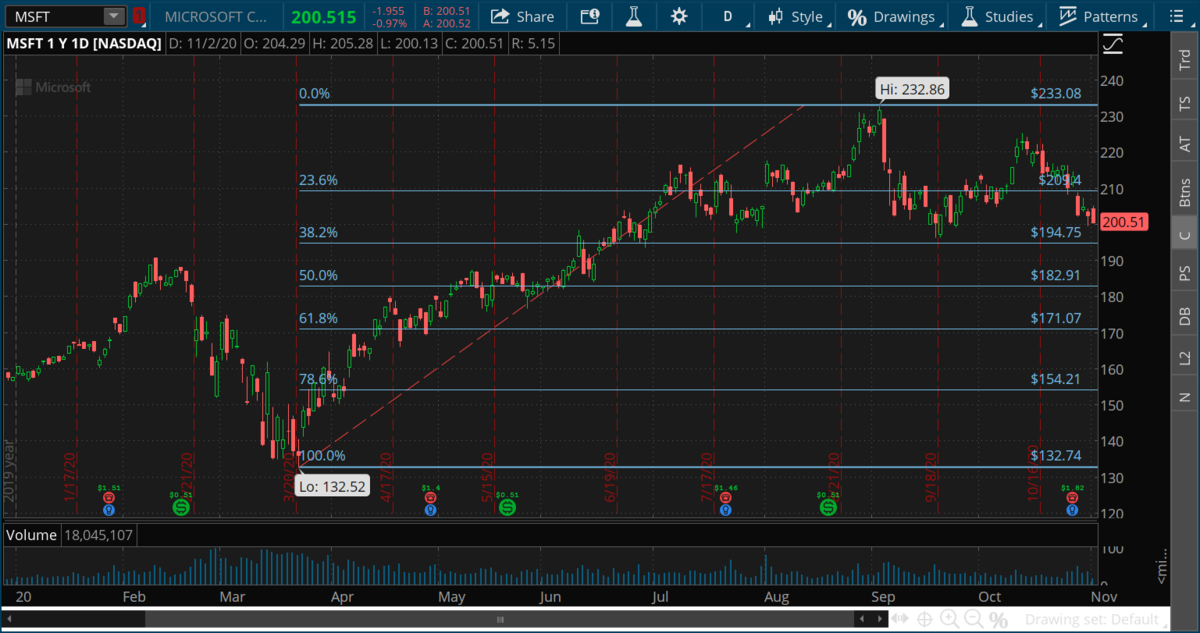The height and width of the screenshot is (633, 1200).
Task: Click the flask icon next to Share
Action: 634,16
